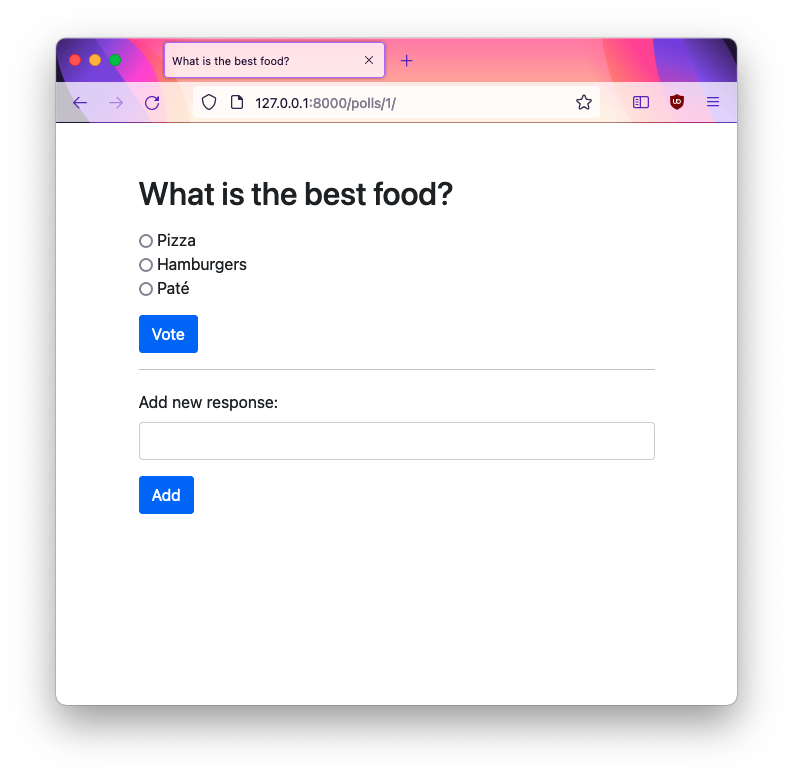793x779 pixels.
Task: Bookmark this page with the star
Action: (584, 102)
